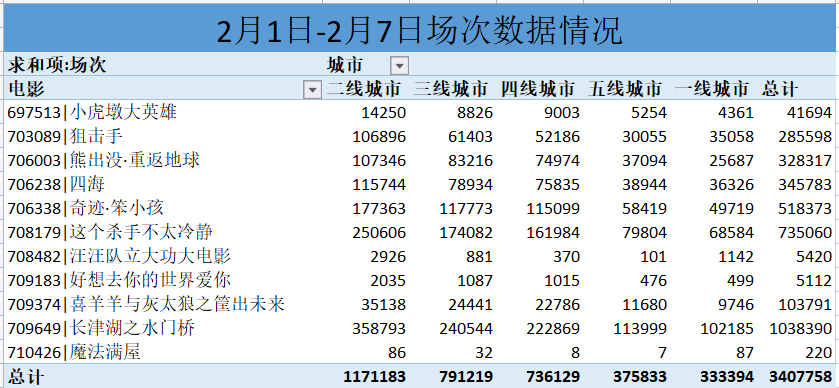Click the grand total 333394
Image resolution: width=839 pixels, height=388 pixels.
(x=727, y=377)
